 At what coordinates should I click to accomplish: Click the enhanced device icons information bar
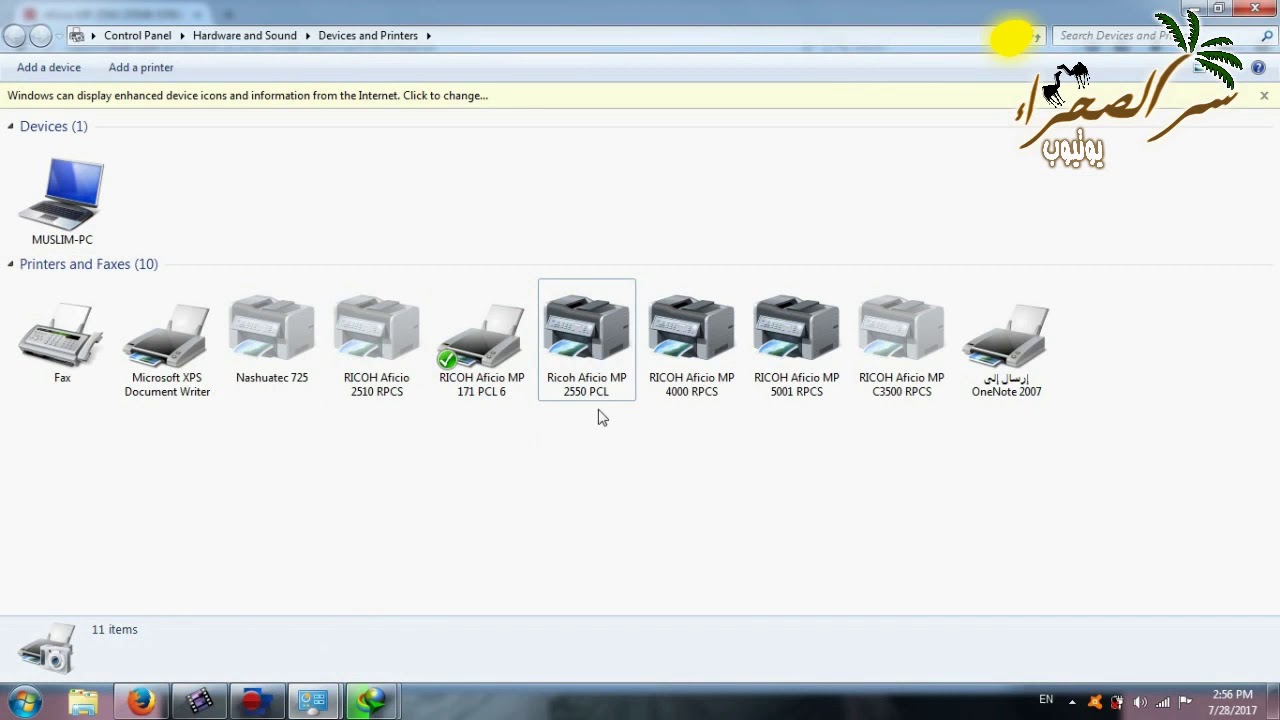(640, 96)
